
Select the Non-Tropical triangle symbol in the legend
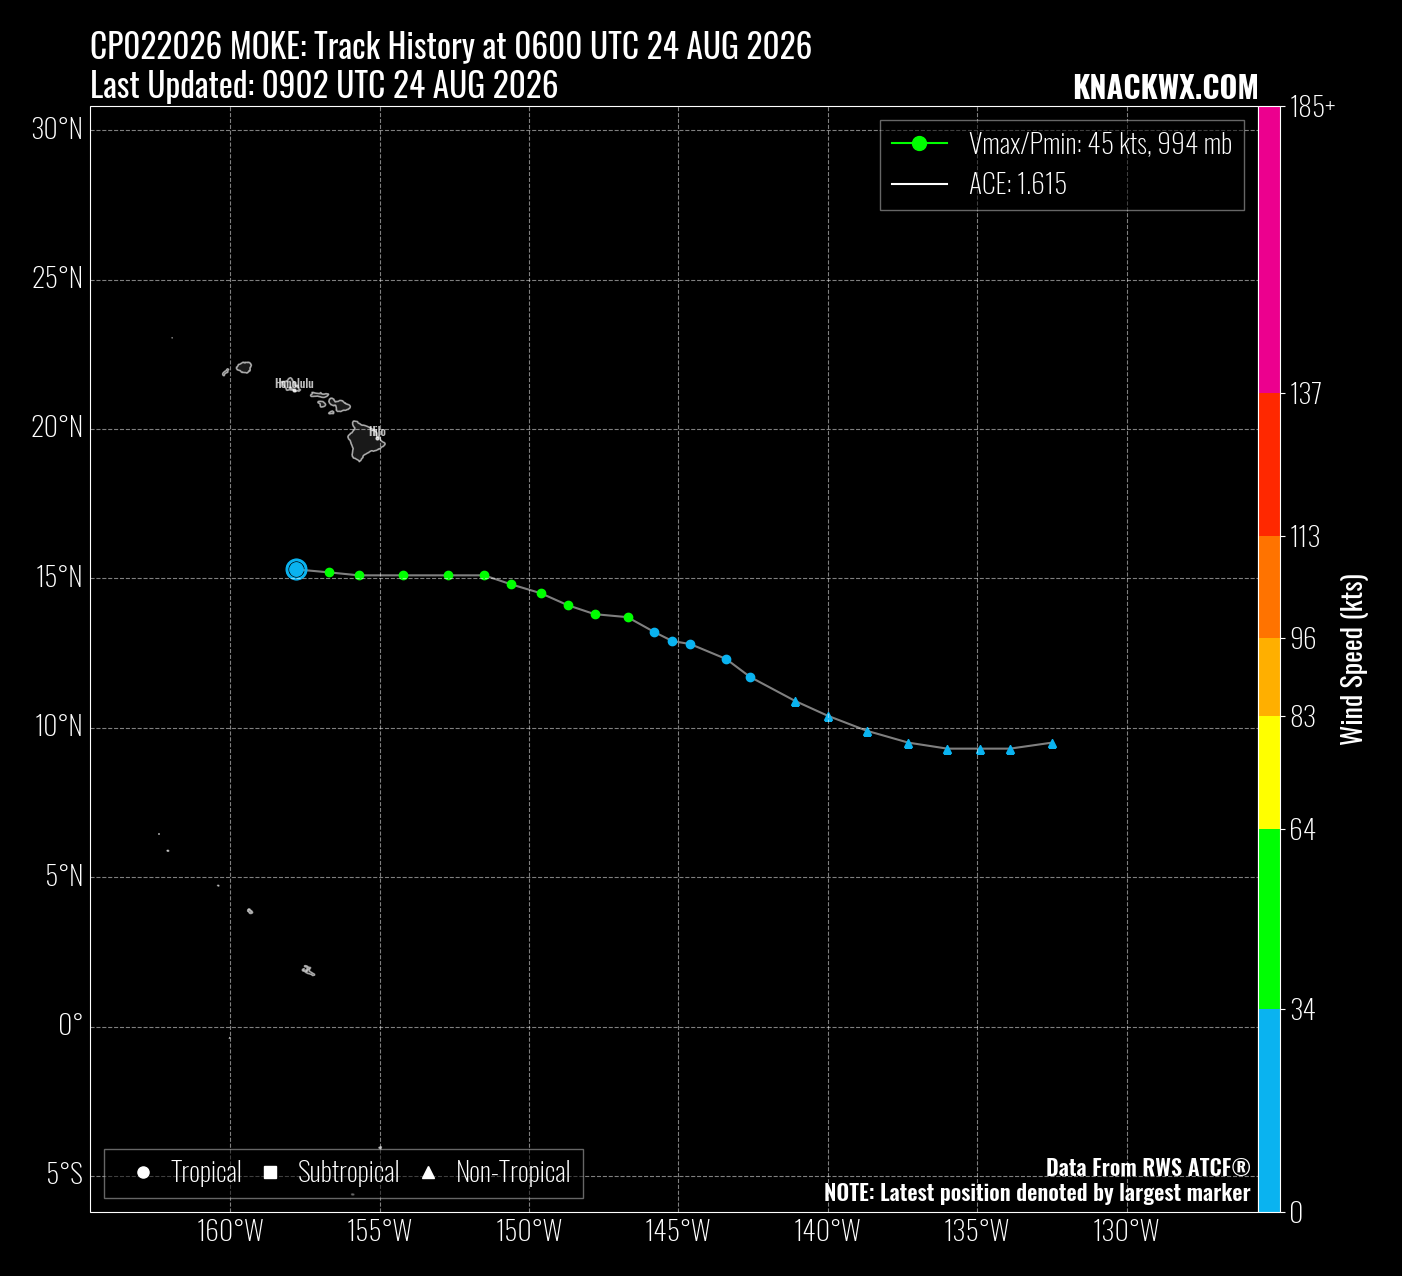click(x=428, y=1172)
